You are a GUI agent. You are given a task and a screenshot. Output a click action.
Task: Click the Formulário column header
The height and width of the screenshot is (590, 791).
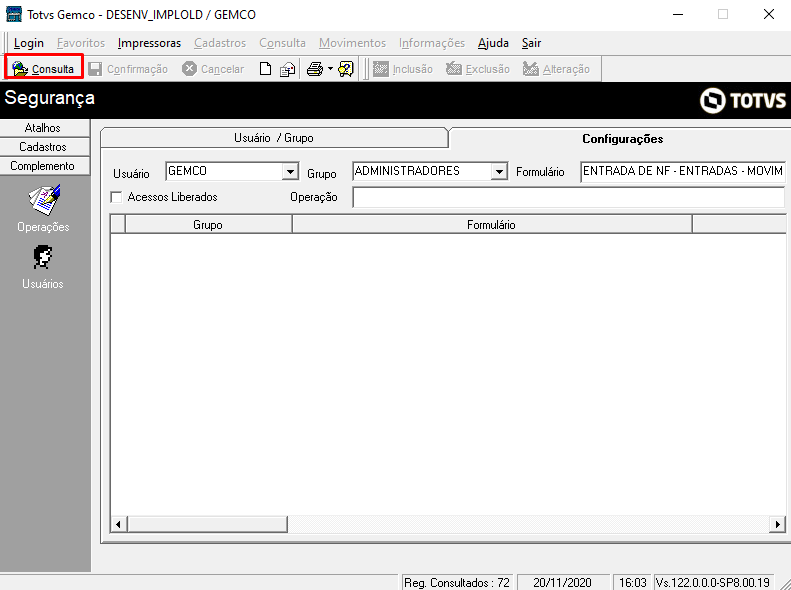pos(491,224)
